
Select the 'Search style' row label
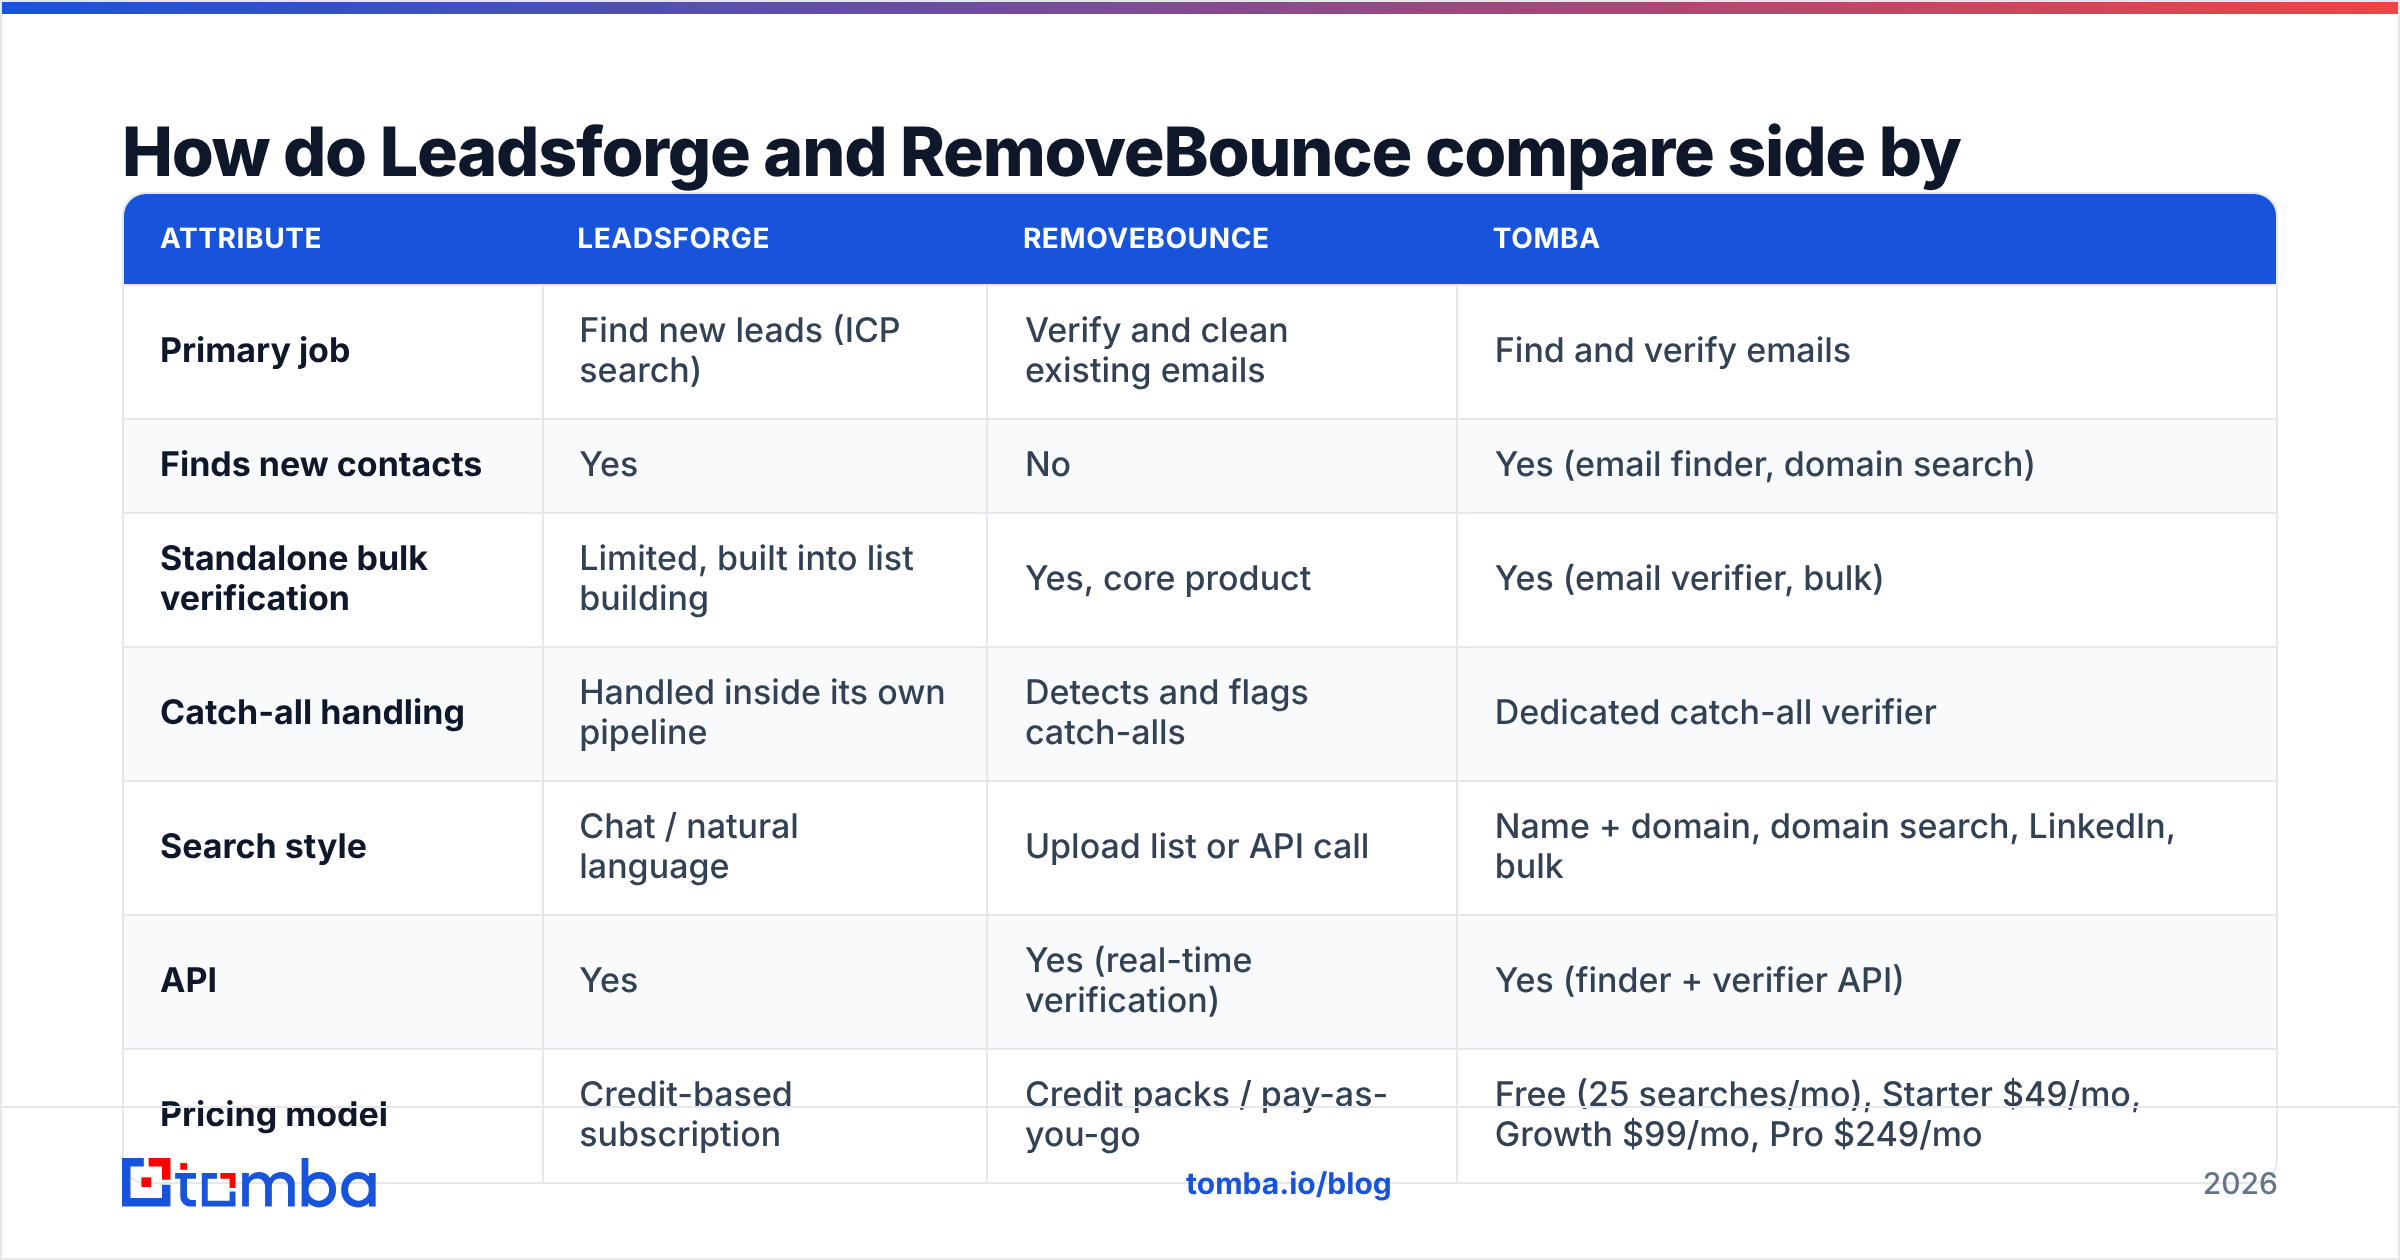[263, 847]
